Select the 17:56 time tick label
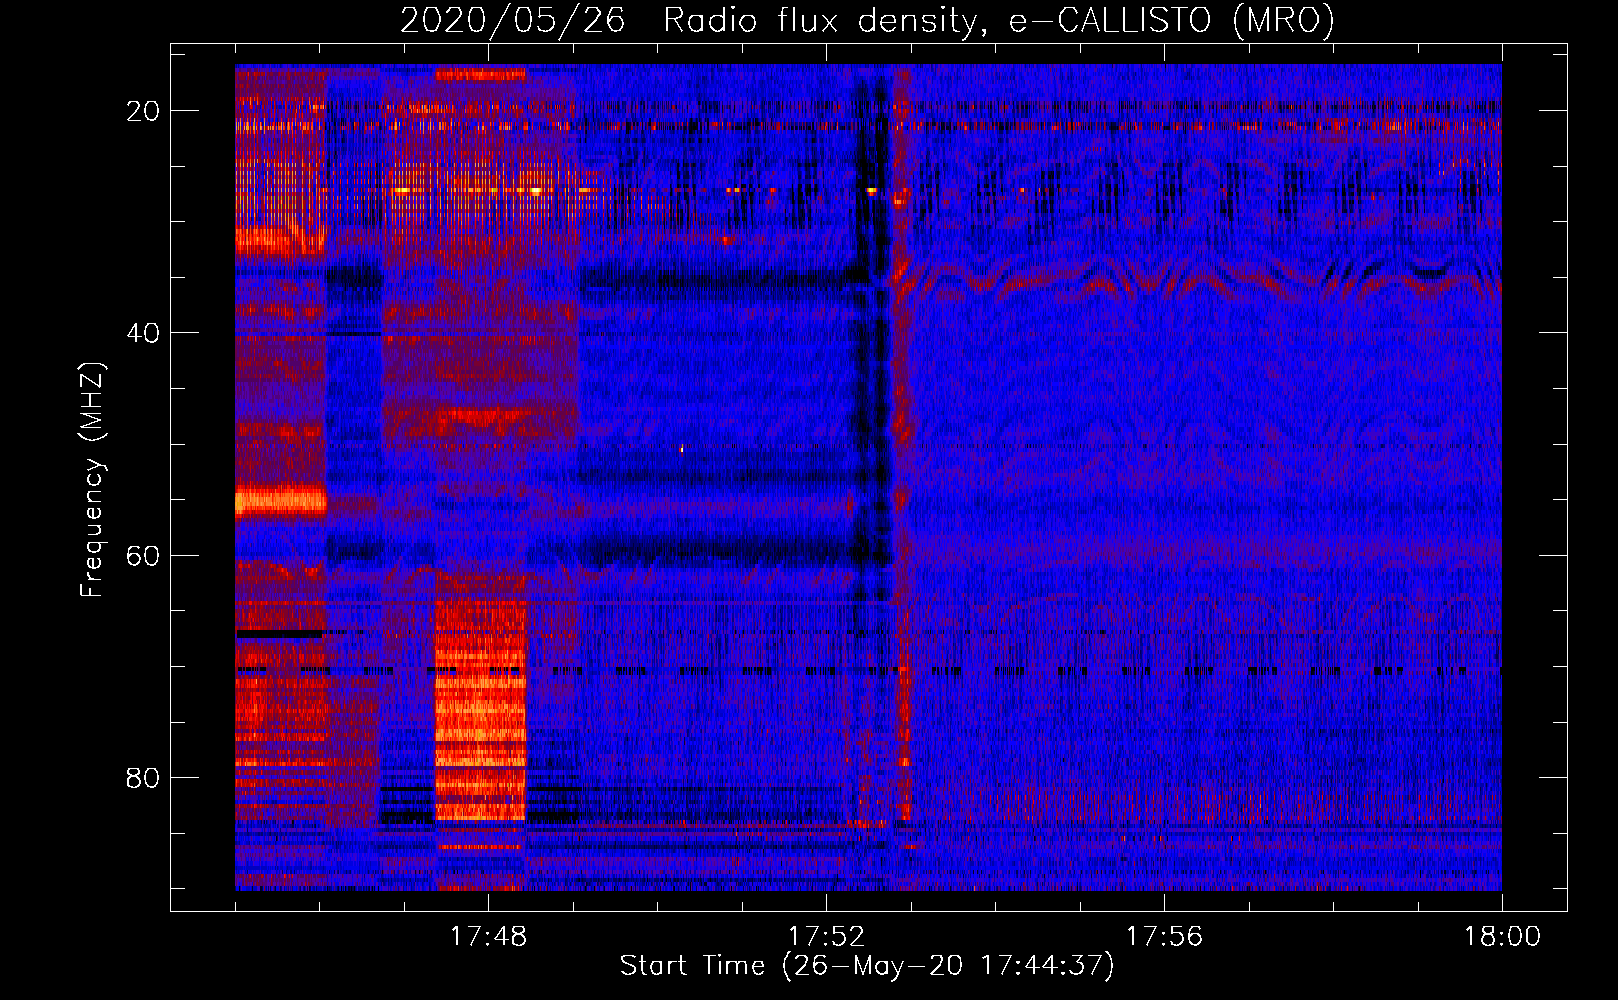 [1164, 936]
